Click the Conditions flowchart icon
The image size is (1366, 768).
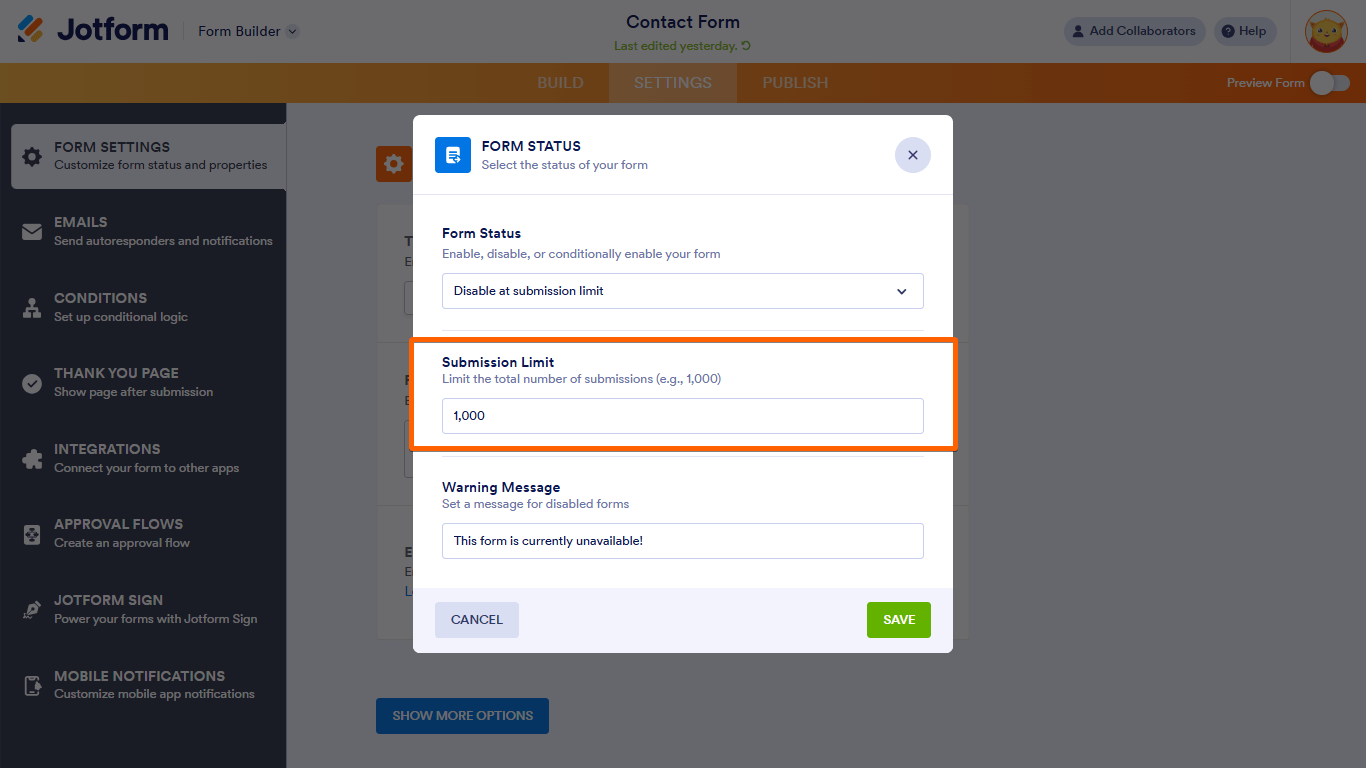[x=32, y=308]
